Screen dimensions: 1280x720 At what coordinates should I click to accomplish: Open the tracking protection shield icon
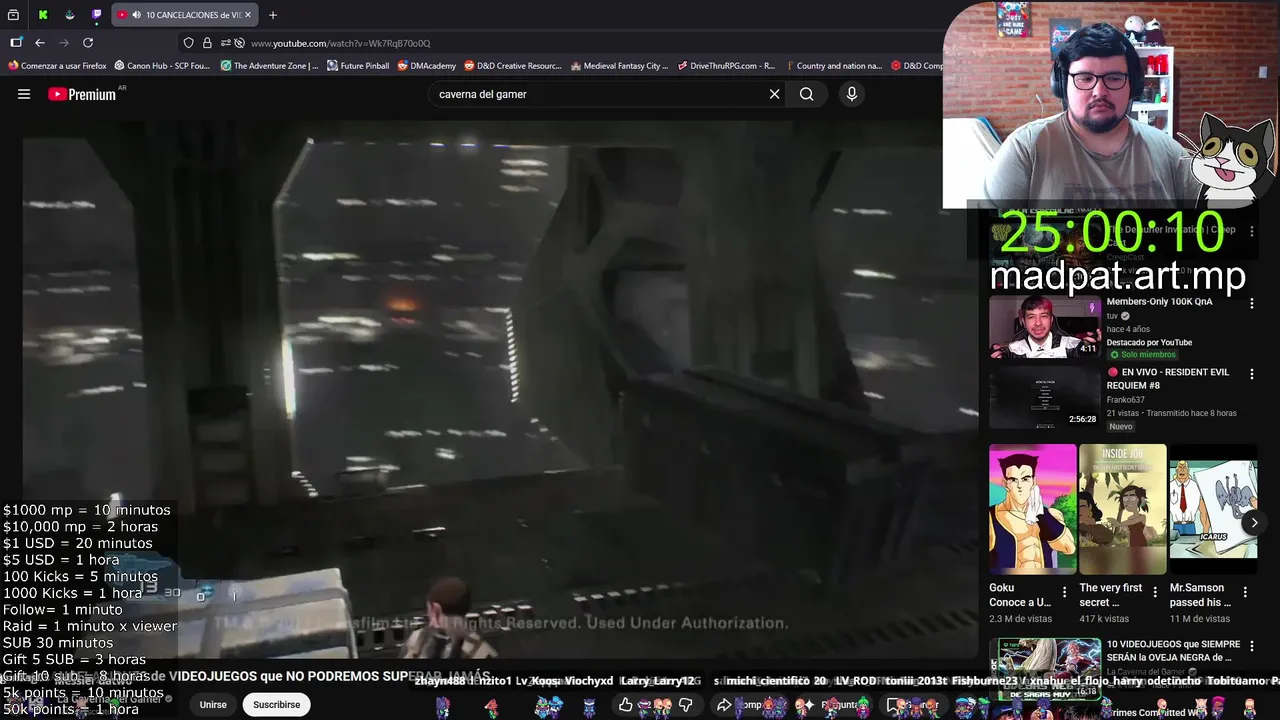pyautogui.click(x=188, y=43)
